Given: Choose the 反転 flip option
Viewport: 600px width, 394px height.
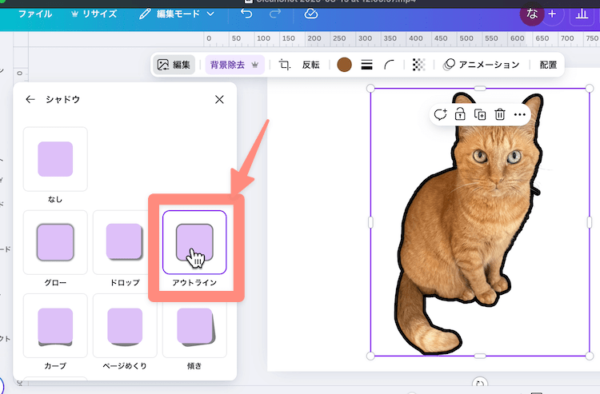Looking at the screenshot, I should point(310,65).
